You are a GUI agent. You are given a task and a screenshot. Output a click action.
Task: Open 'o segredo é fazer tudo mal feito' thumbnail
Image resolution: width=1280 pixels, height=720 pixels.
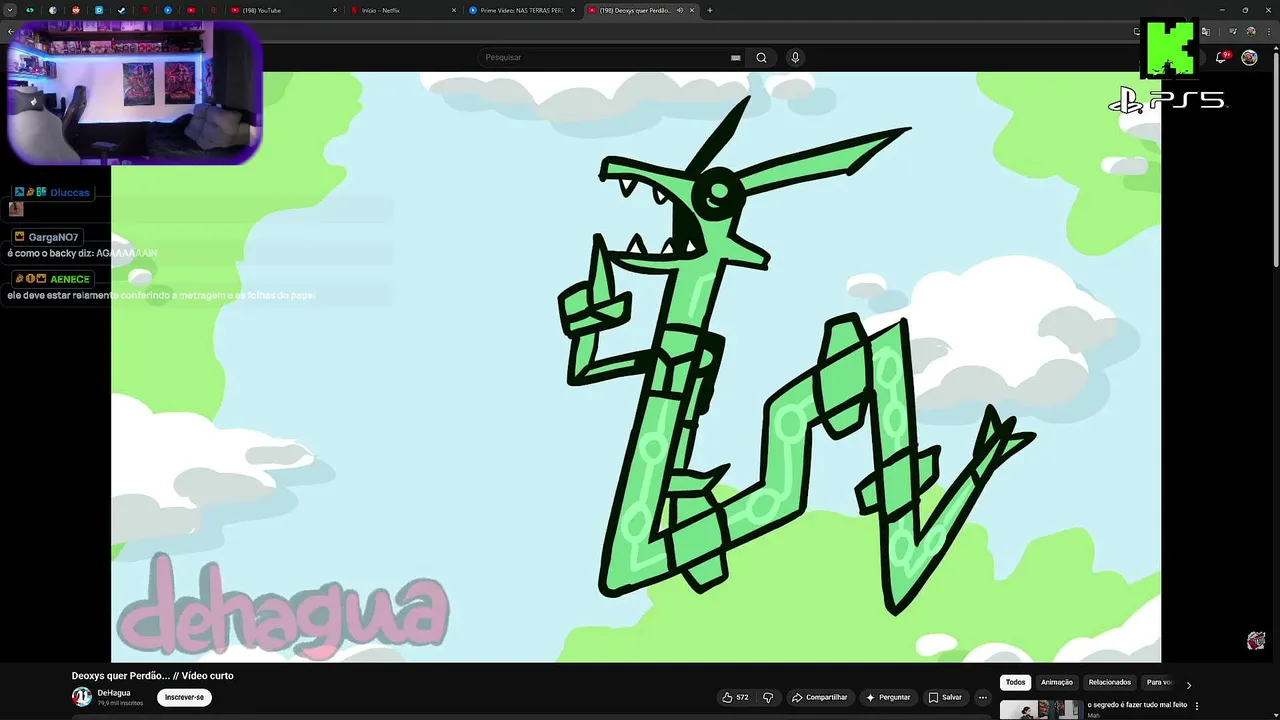click(1040, 710)
